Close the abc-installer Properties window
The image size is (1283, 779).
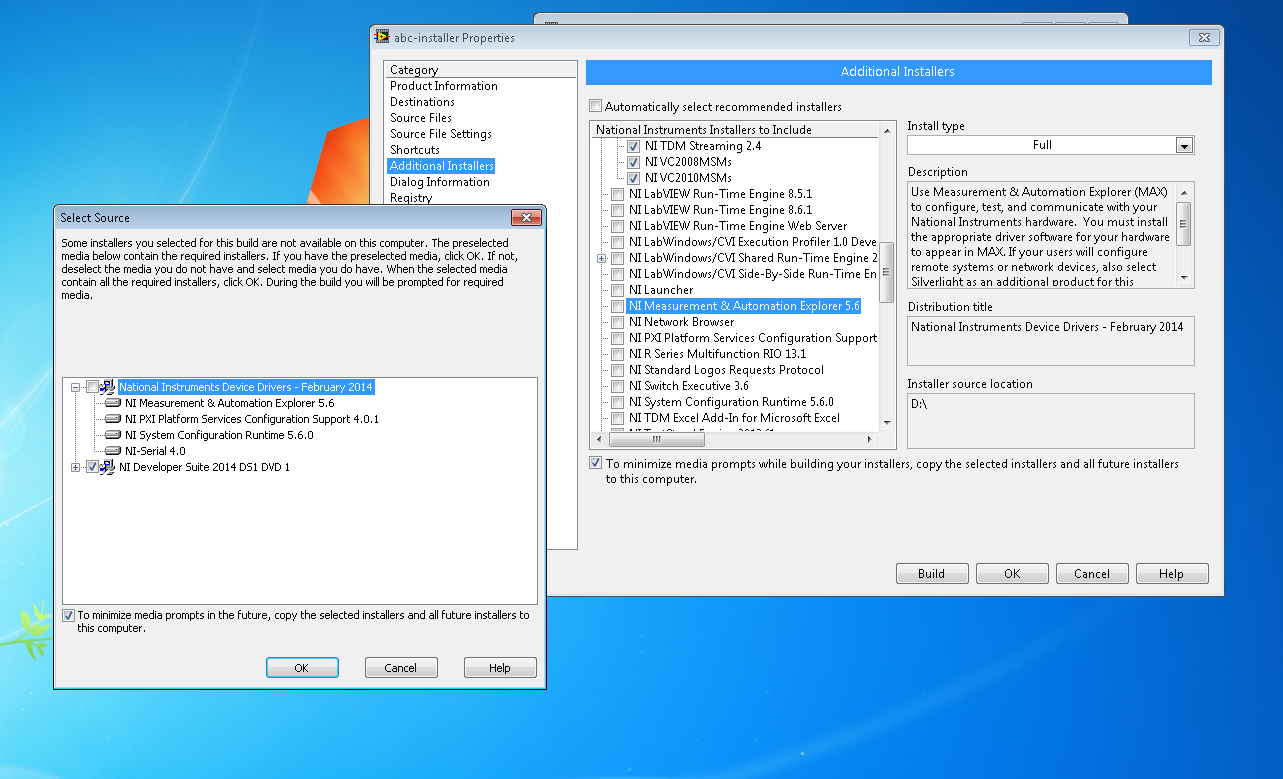point(1203,38)
